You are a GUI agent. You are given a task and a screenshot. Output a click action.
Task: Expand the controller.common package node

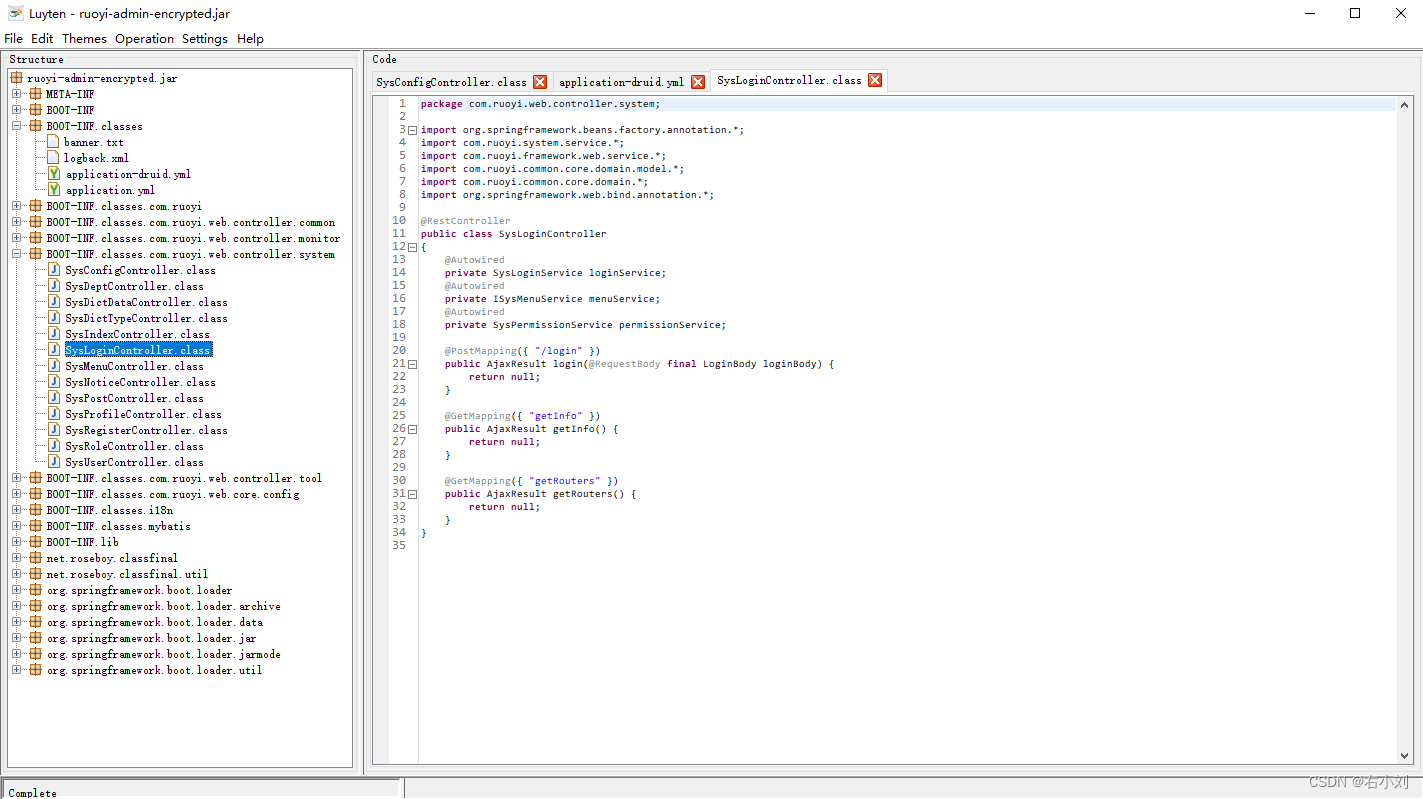[x=17, y=222]
